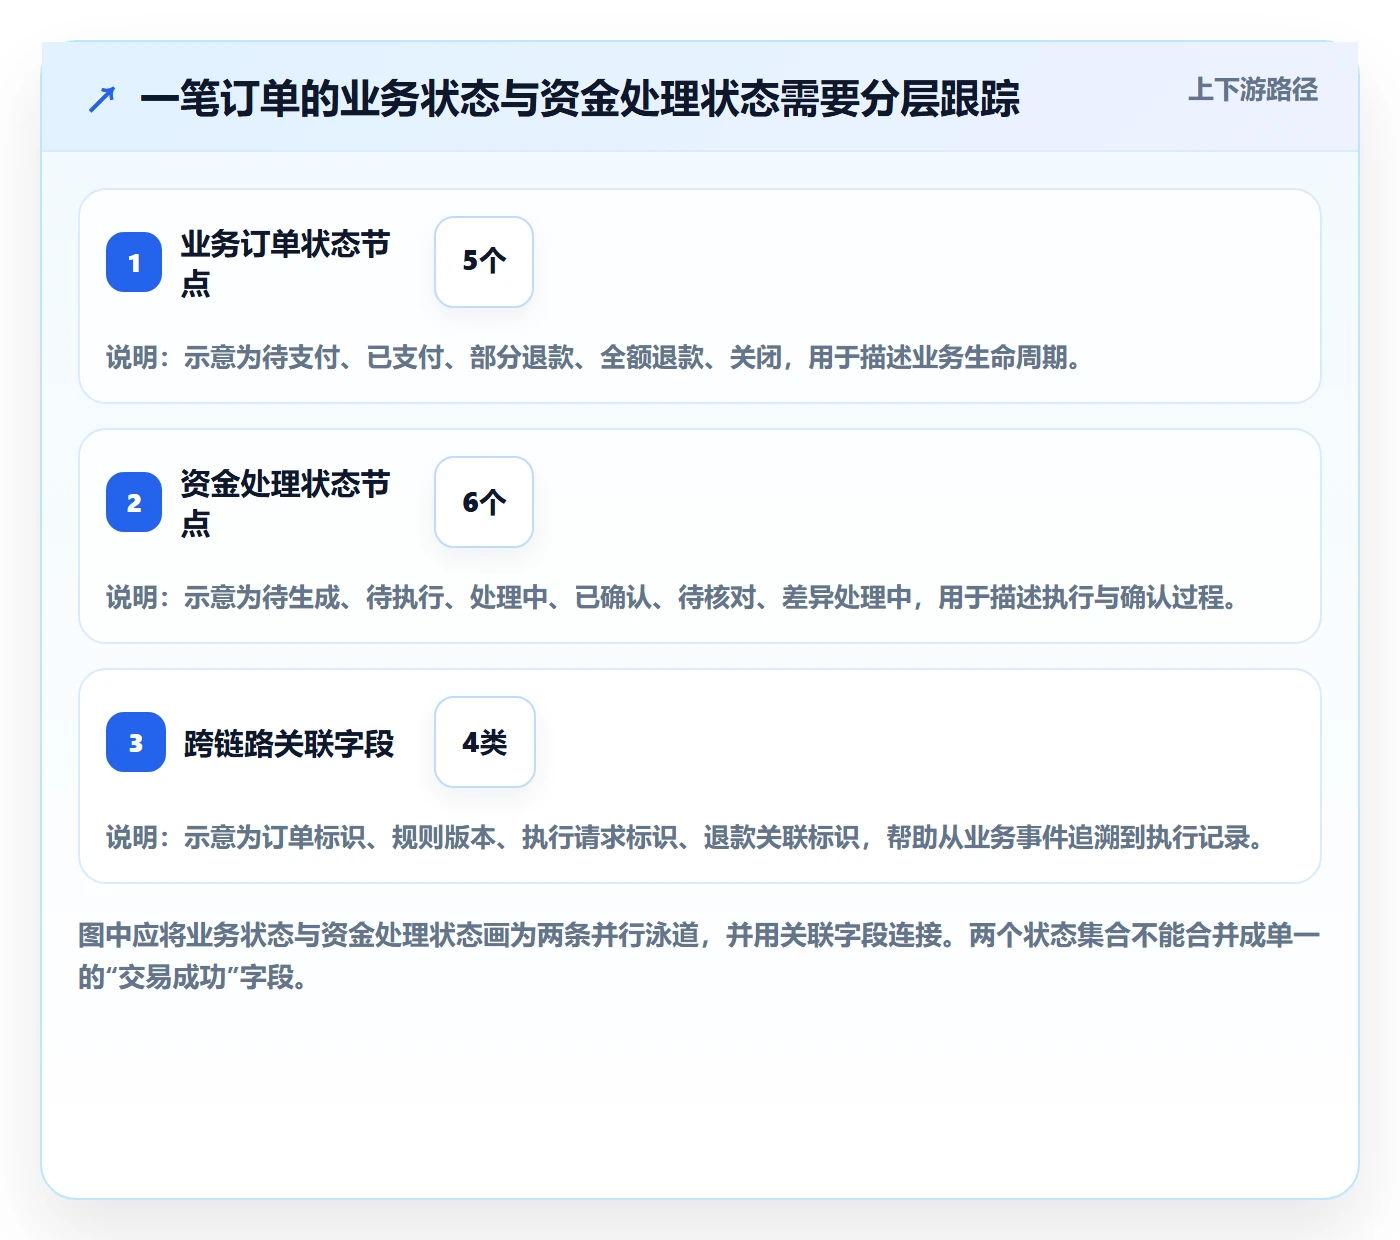The width and height of the screenshot is (1400, 1240).
Task: Select the 跨链路关联字段 heading
Action: tap(289, 743)
